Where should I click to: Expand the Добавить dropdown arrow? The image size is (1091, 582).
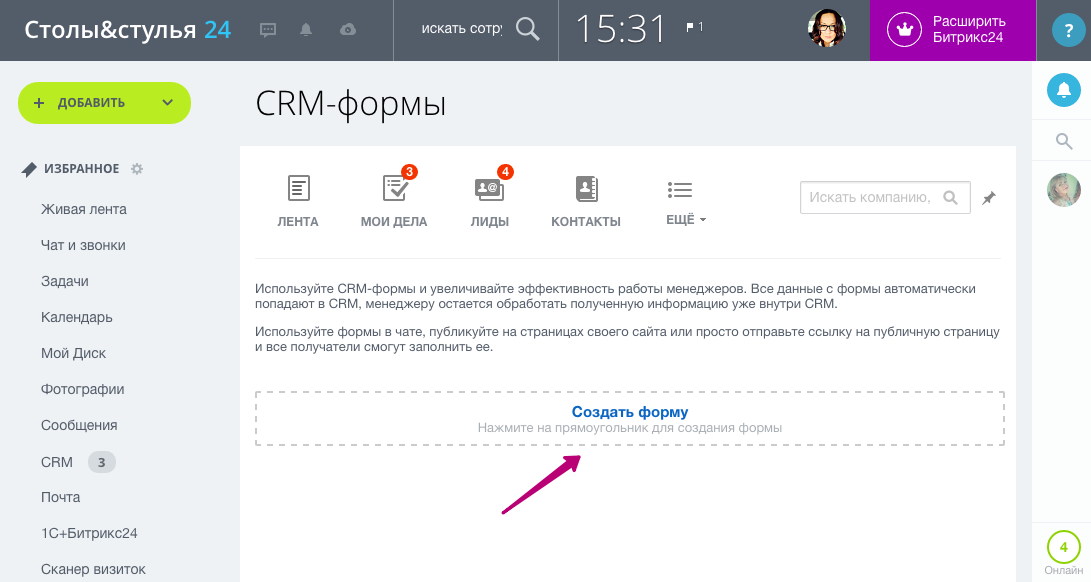point(168,102)
